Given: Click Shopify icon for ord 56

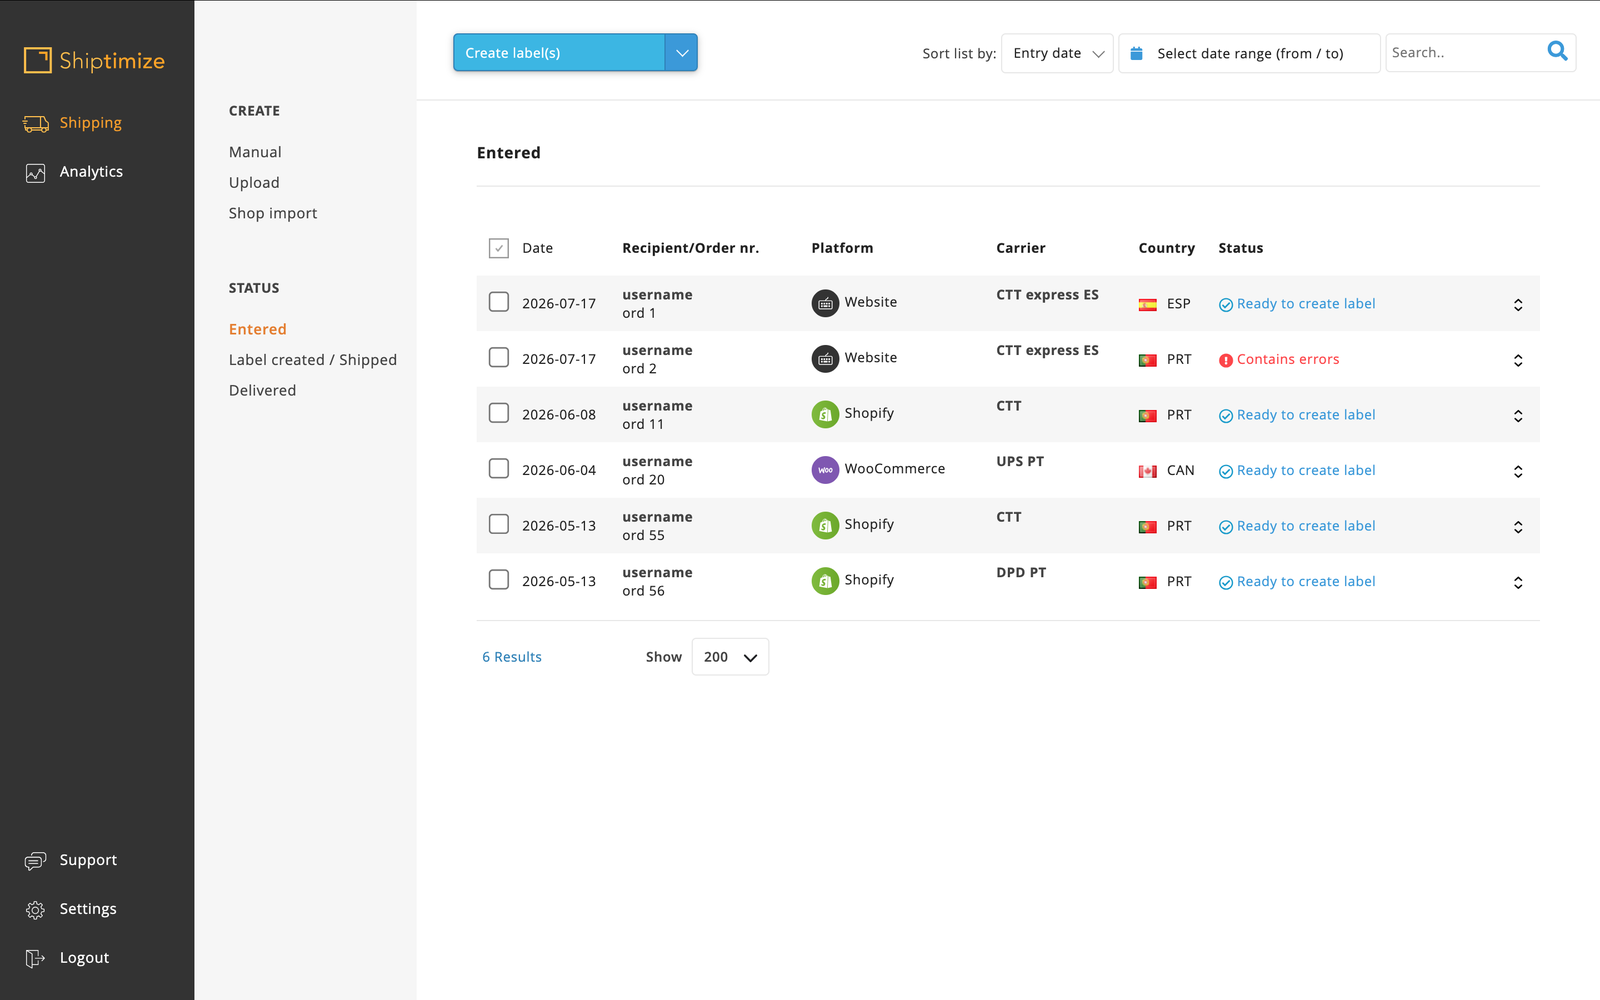Looking at the screenshot, I should tap(825, 580).
